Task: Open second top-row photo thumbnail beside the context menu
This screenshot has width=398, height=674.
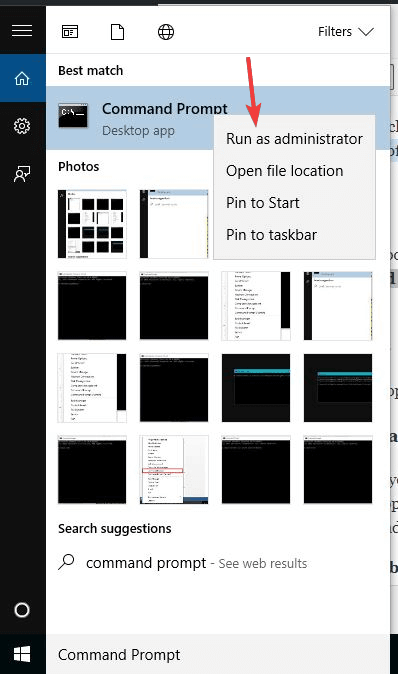Action: (174, 224)
